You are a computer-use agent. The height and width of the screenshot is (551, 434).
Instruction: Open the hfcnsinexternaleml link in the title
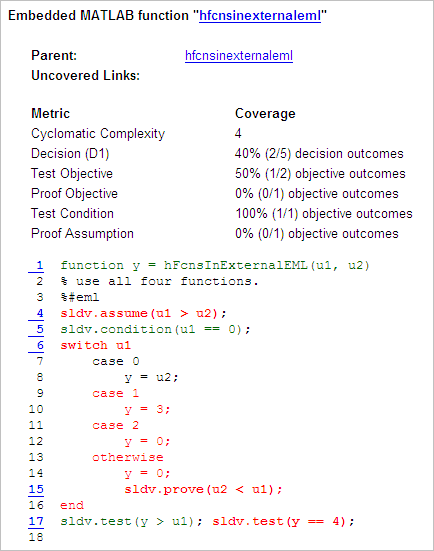click(x=260, y=16)
